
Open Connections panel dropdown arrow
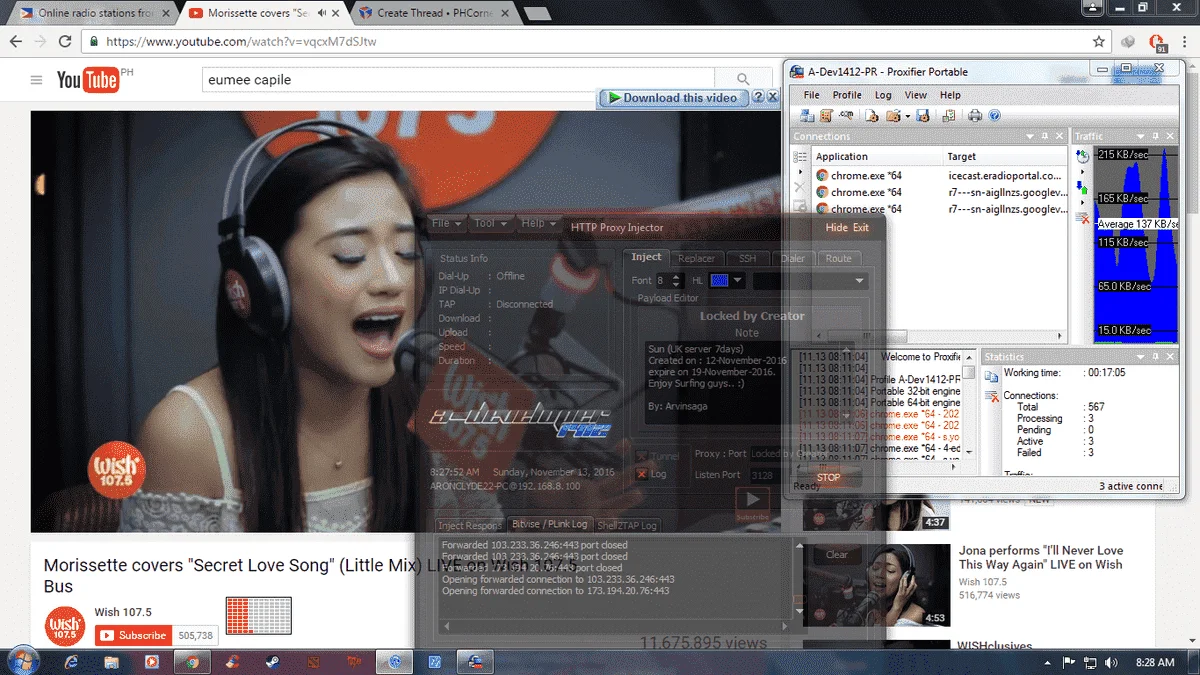(x=1029, y=136)
